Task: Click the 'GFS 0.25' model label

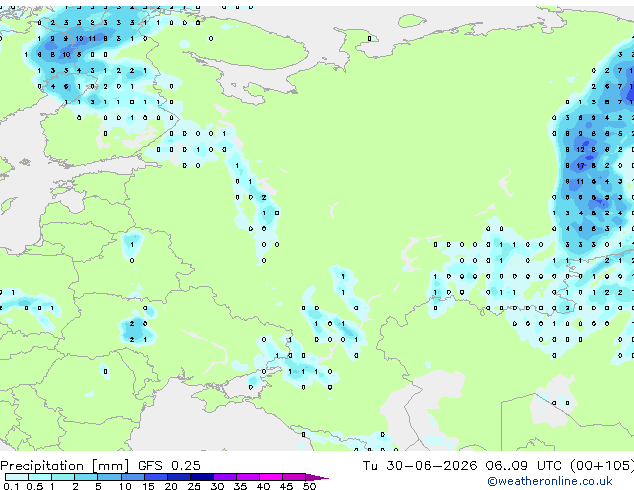Action: (x=169, y=466)
